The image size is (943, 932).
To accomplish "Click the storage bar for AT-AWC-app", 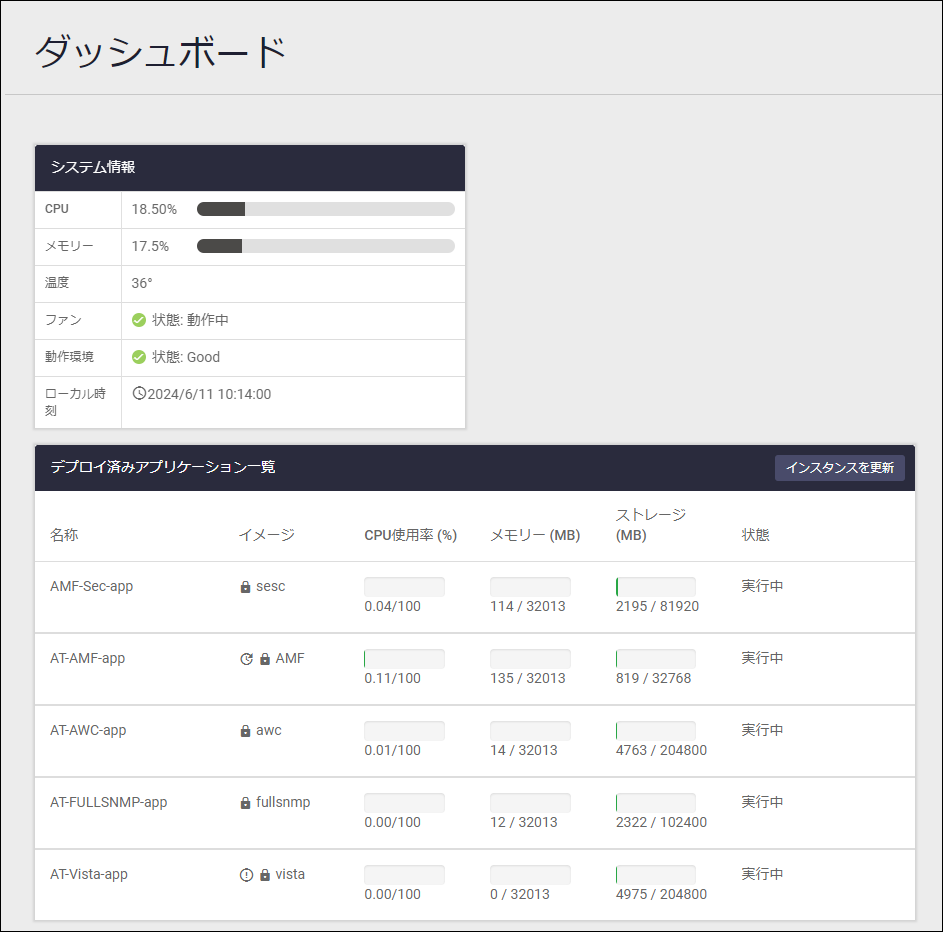I will (x=656, y=731).
